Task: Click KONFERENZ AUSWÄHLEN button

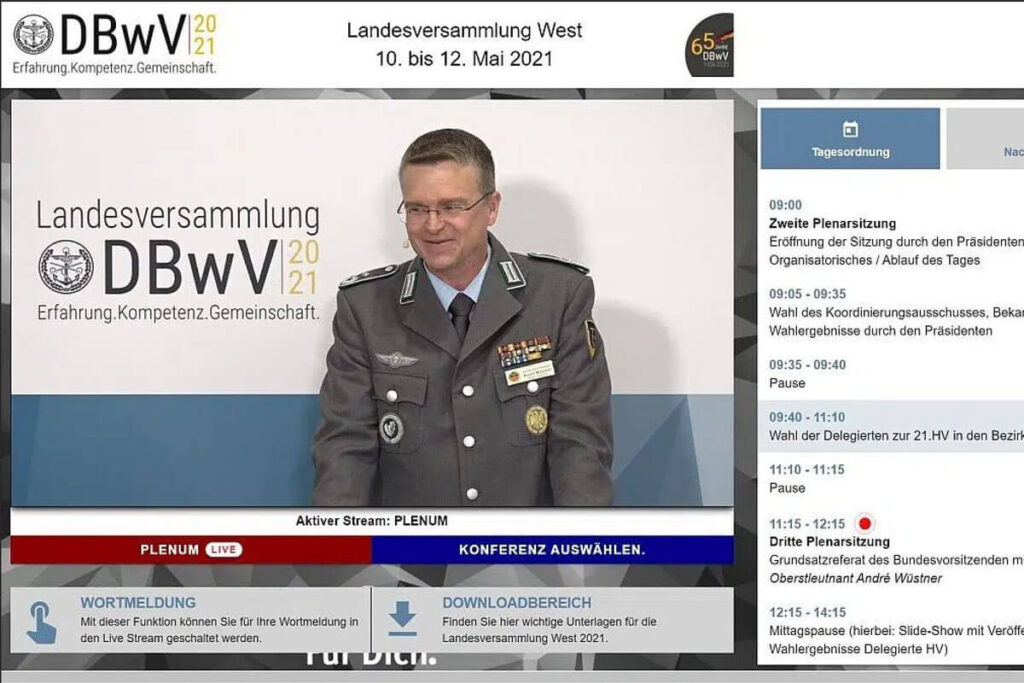Action: click(552, 550)
